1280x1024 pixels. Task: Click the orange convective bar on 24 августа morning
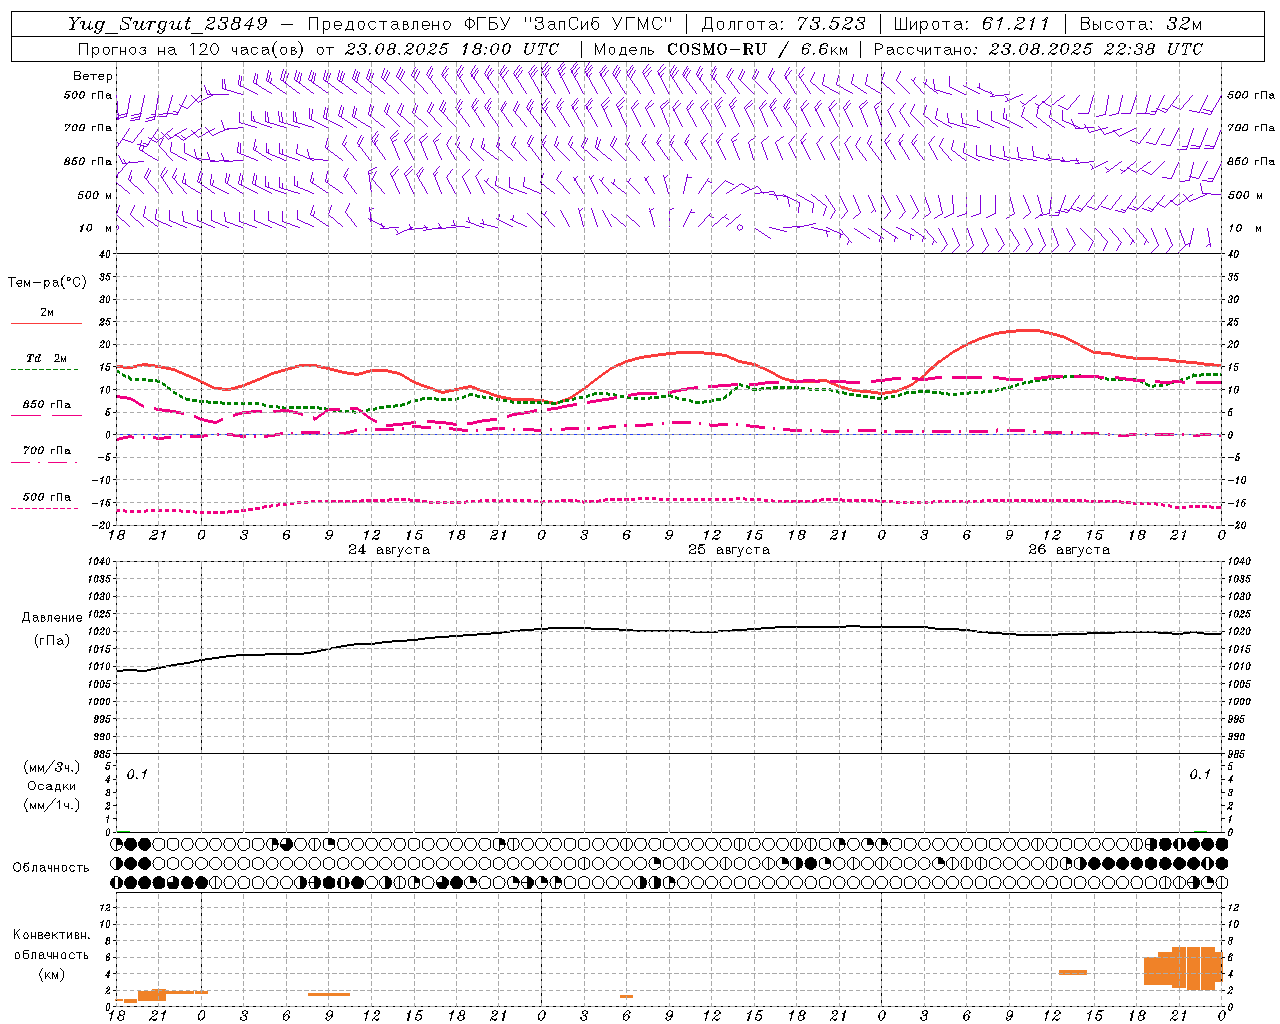tap(329, 994)
